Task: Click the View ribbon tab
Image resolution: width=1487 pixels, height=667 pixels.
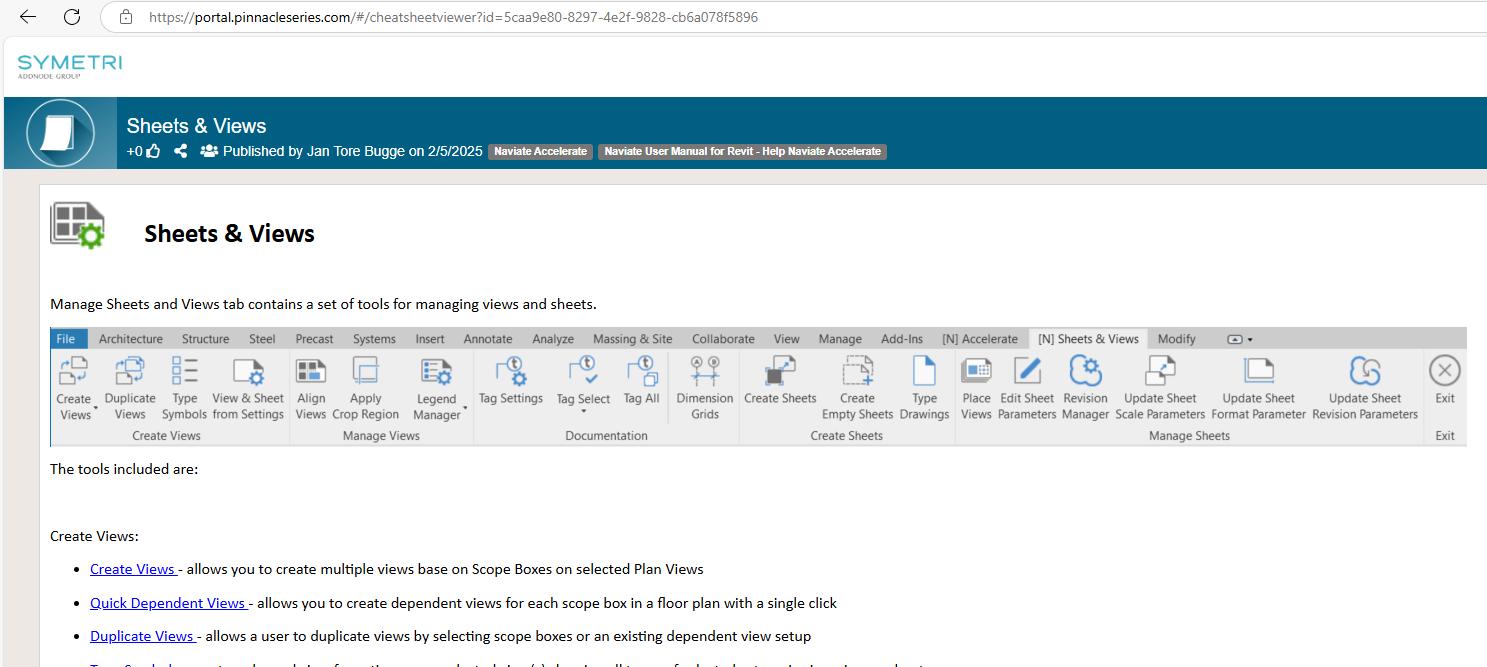Action: (787, 339)
